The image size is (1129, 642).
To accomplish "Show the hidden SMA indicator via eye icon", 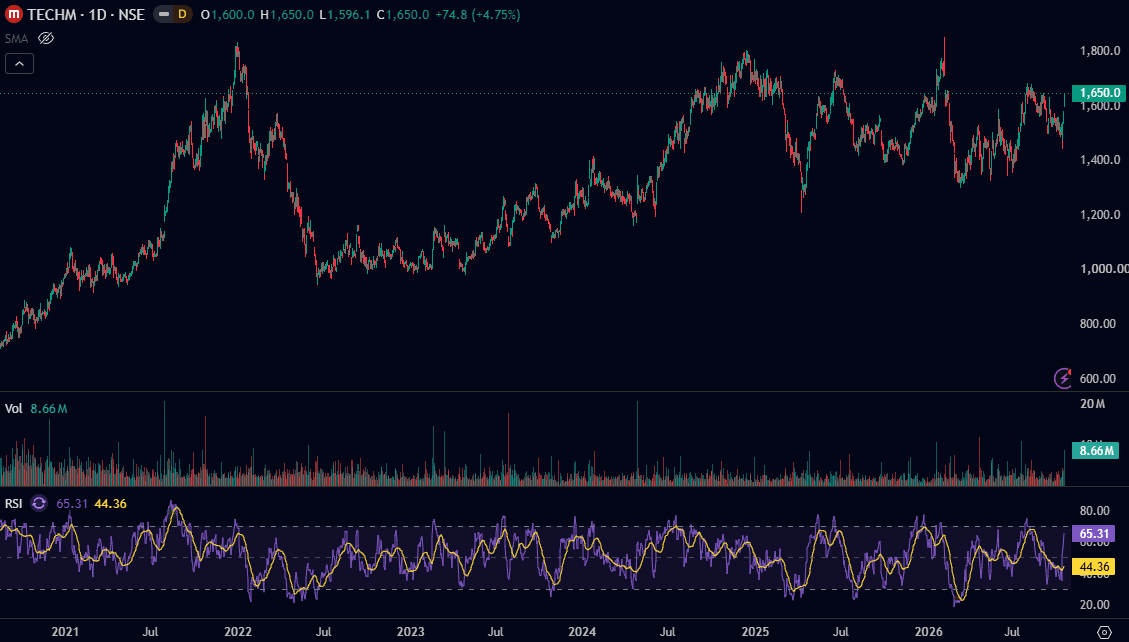I will click(46, 38).
